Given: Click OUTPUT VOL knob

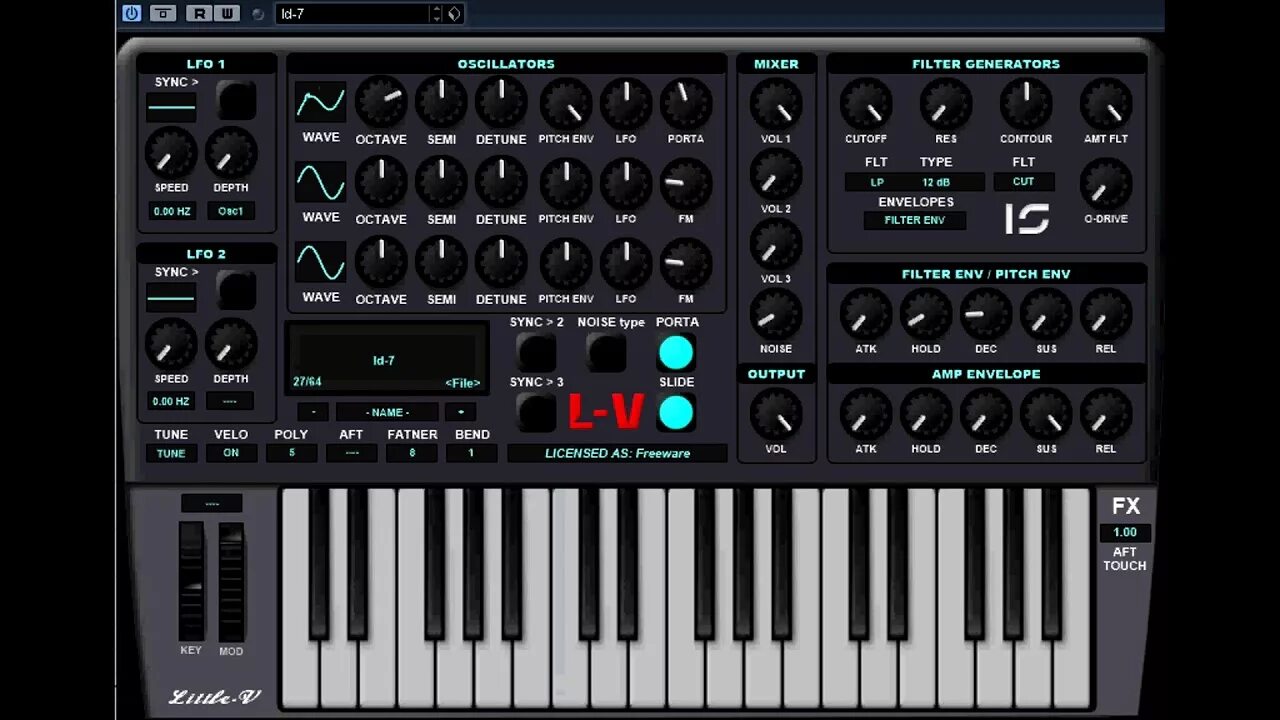Looking at the screenshot, I should 776,412.
